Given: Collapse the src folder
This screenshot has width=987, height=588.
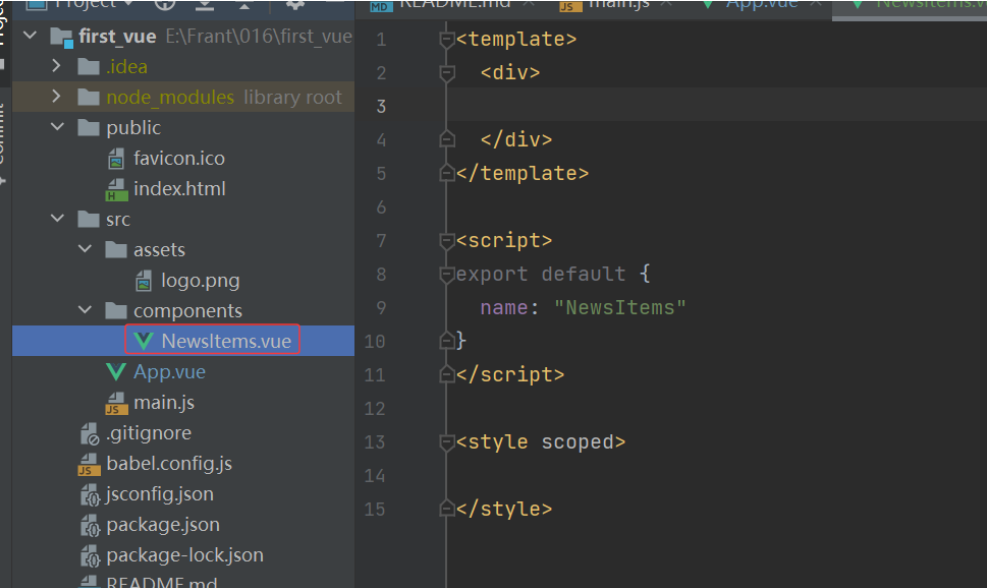Looking at the screenshot, I should [57, 218].
